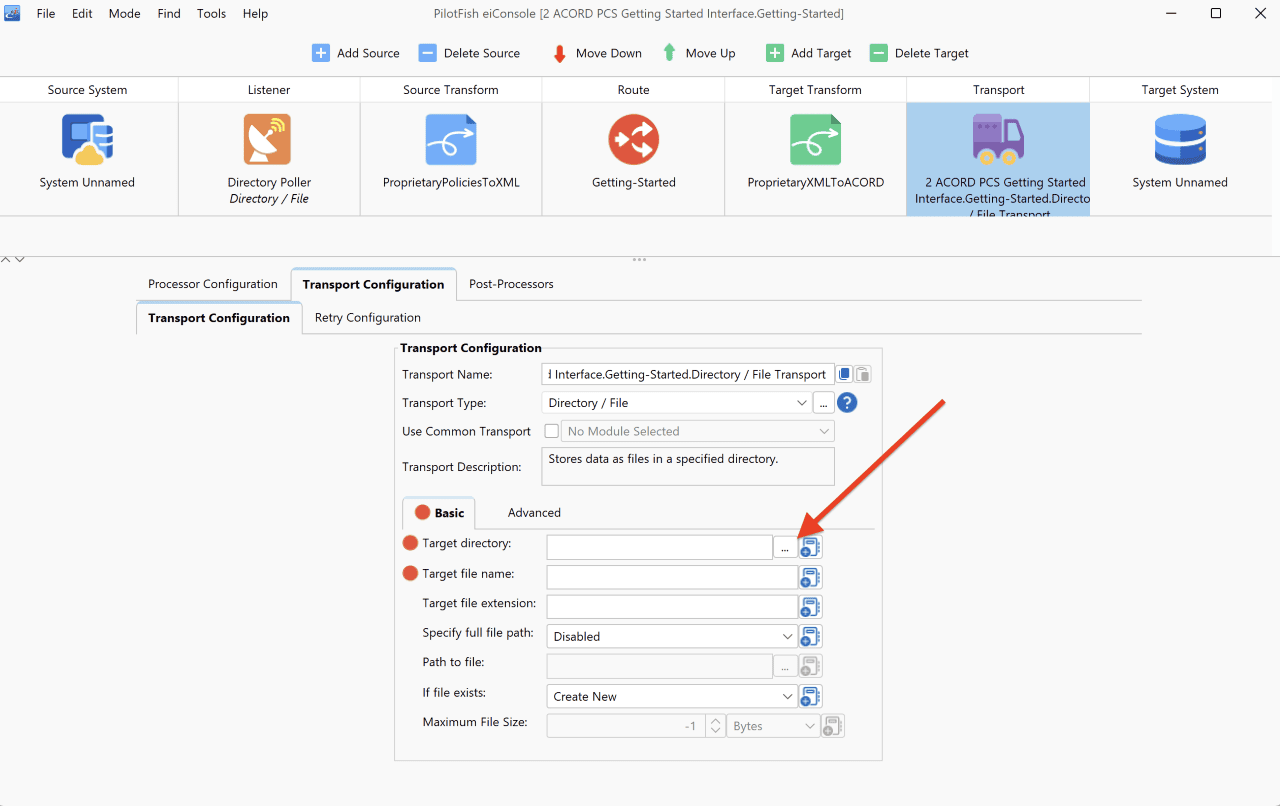Image resolution: width=1280 pixels, height=806 pixels.
Task: Click the Transport Name field
Action: point(688,374)
